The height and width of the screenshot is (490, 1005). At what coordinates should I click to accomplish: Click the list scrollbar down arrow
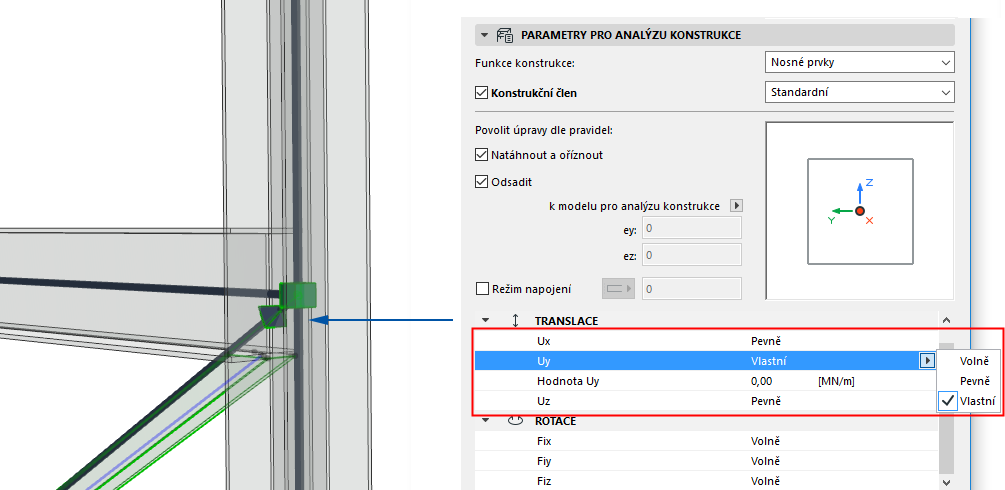point(947,481)
